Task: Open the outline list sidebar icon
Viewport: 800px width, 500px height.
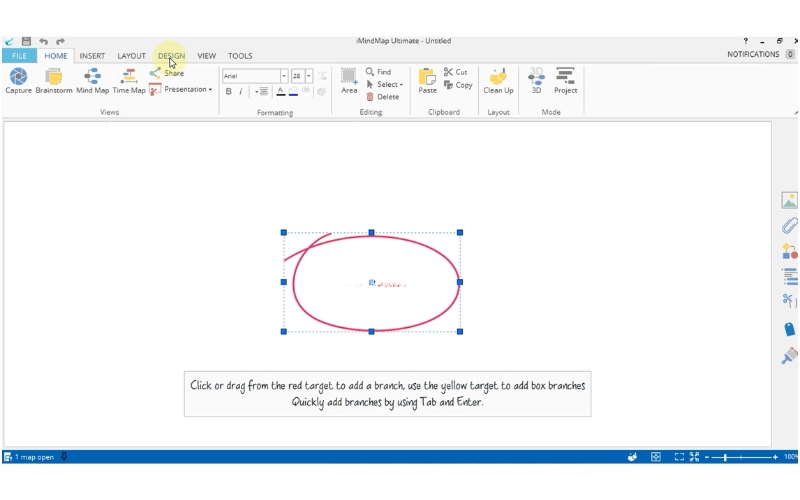Action: coord(789,277)
